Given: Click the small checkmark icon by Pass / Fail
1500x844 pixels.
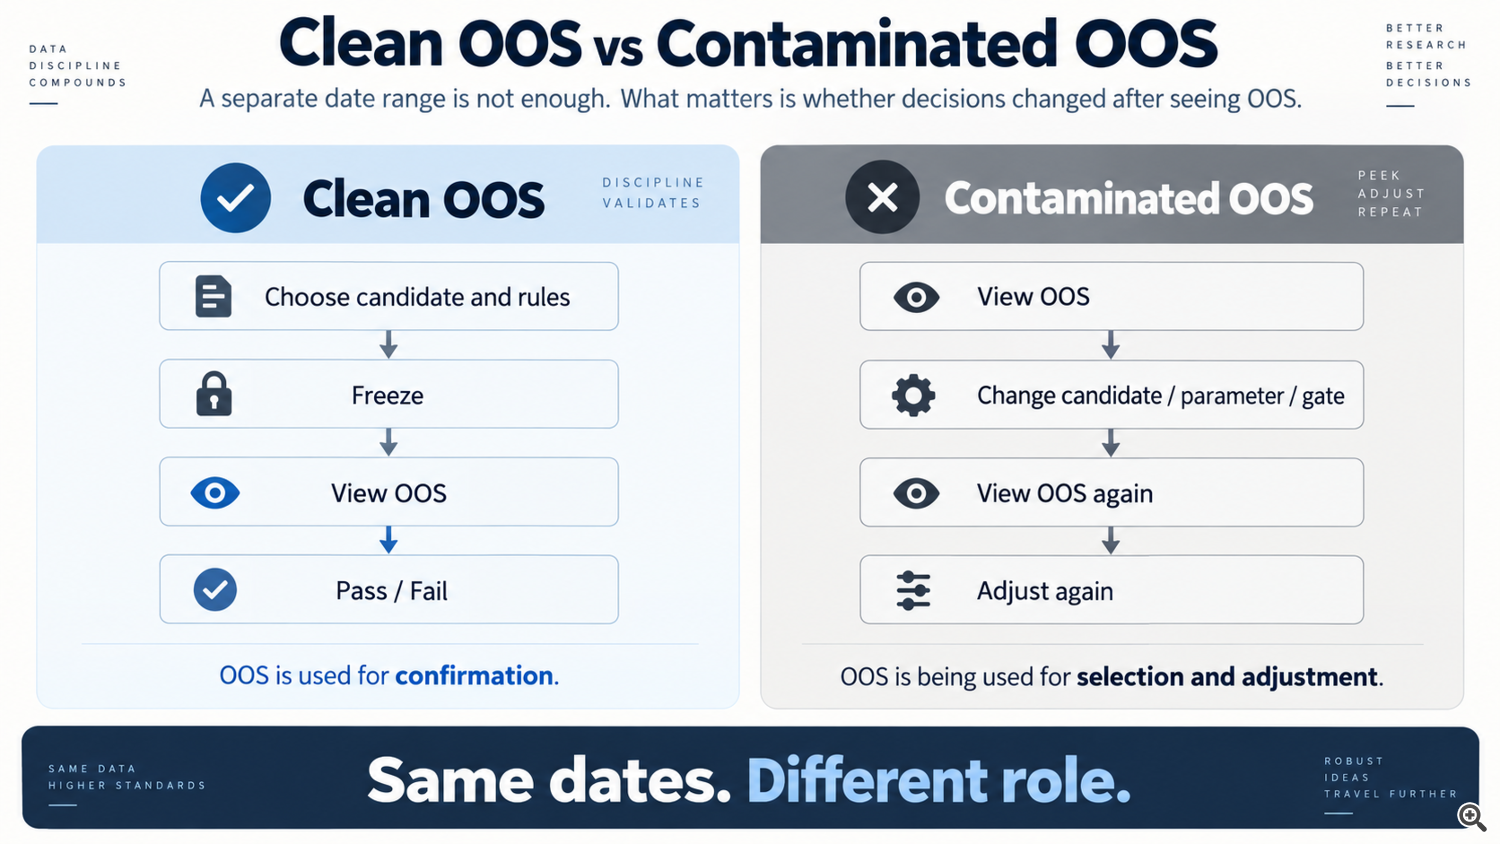Looking at the screenshot, I should point(215,590).
